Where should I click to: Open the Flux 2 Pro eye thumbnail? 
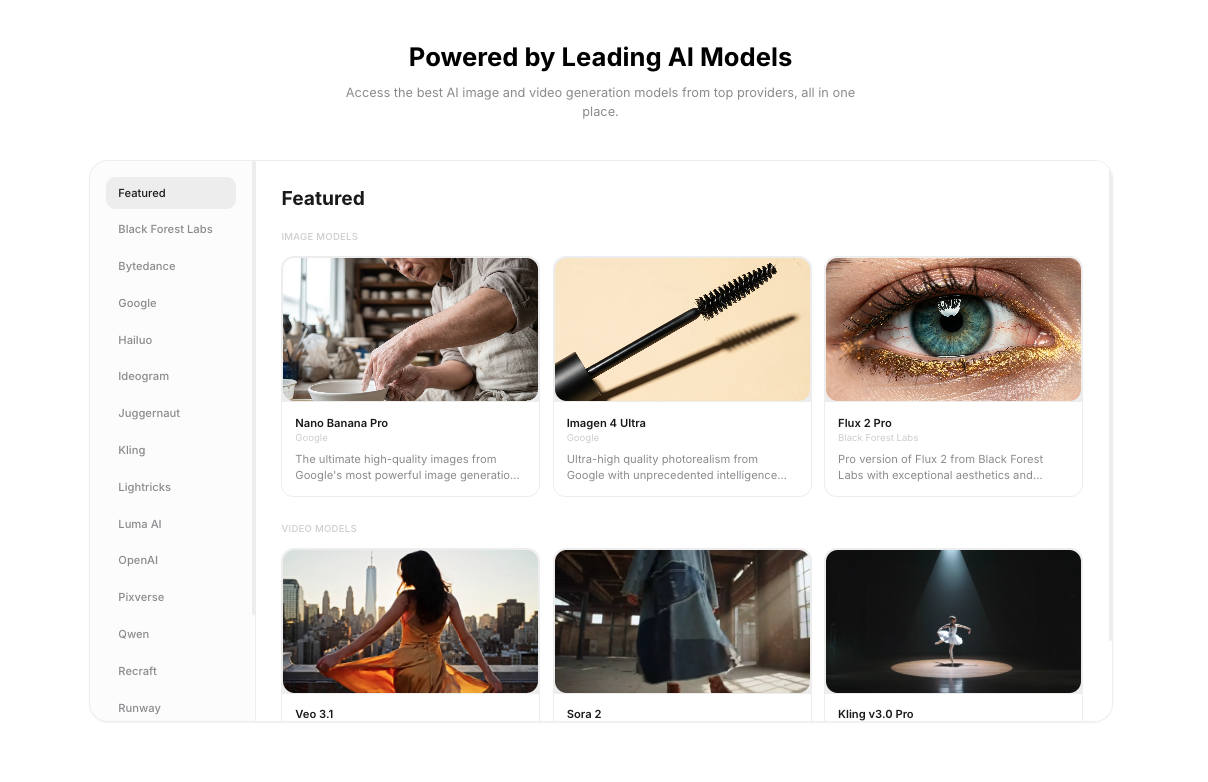point(953,329)
